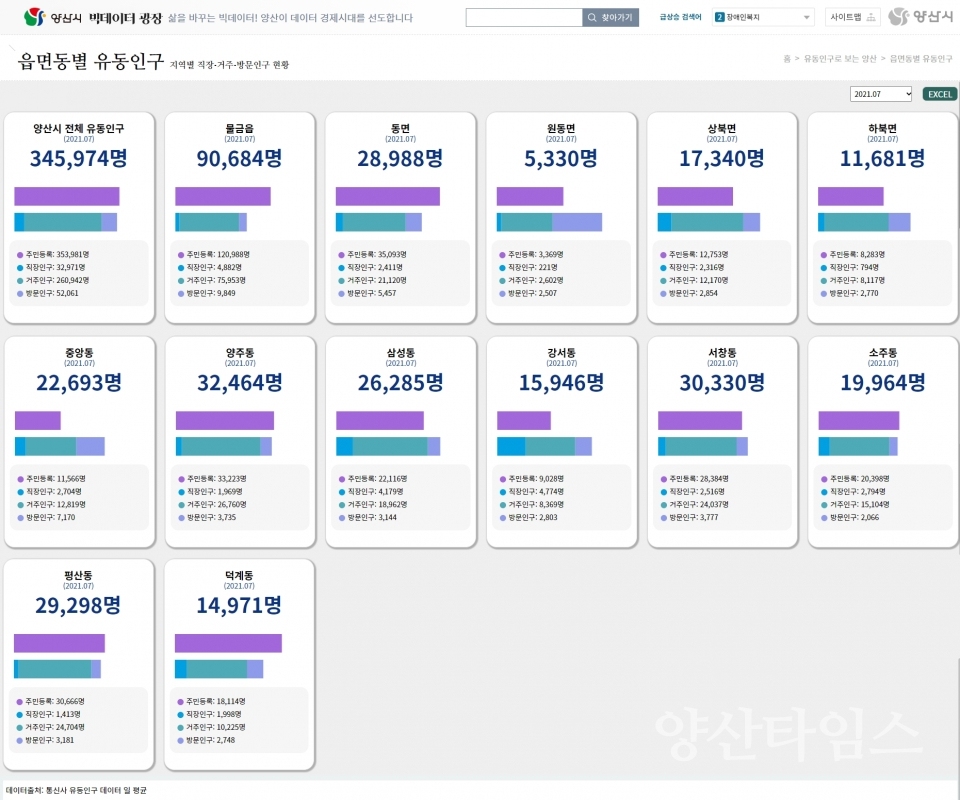
Task: Click the 강서동 card title
Action: 561,353
